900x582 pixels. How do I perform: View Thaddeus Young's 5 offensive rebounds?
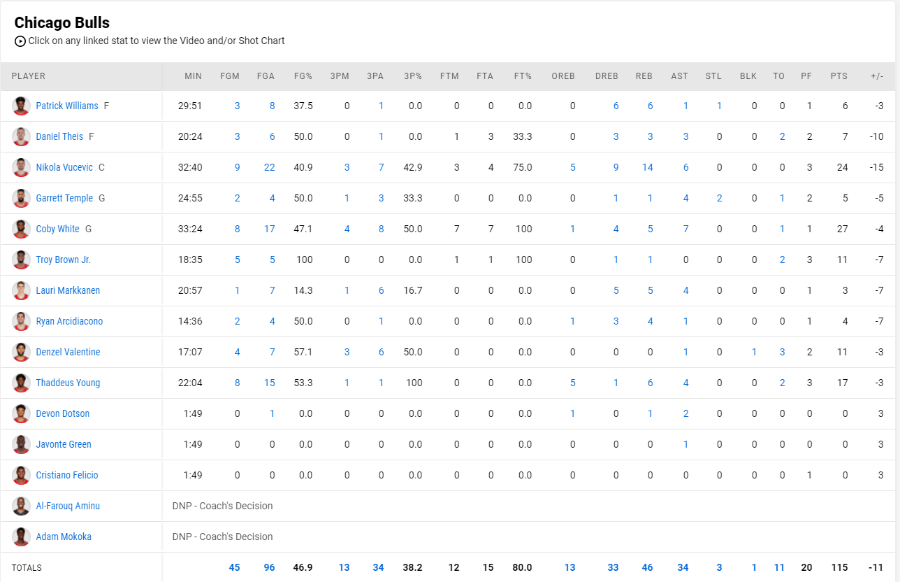572,383
